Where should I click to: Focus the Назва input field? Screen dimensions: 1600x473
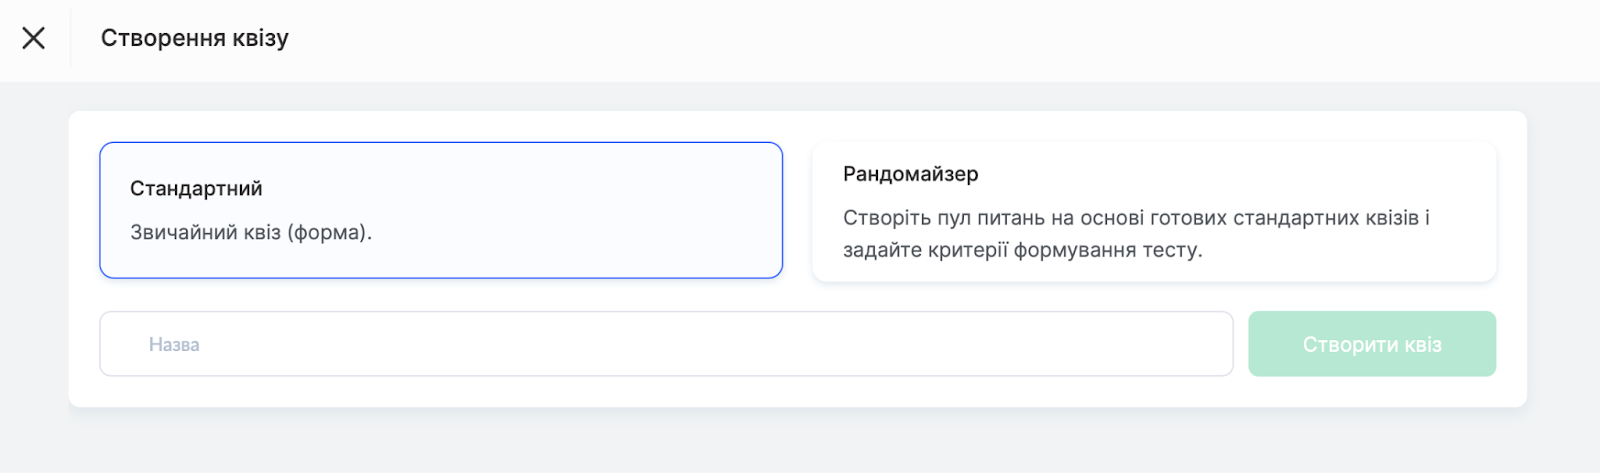[x=666, y=344]
